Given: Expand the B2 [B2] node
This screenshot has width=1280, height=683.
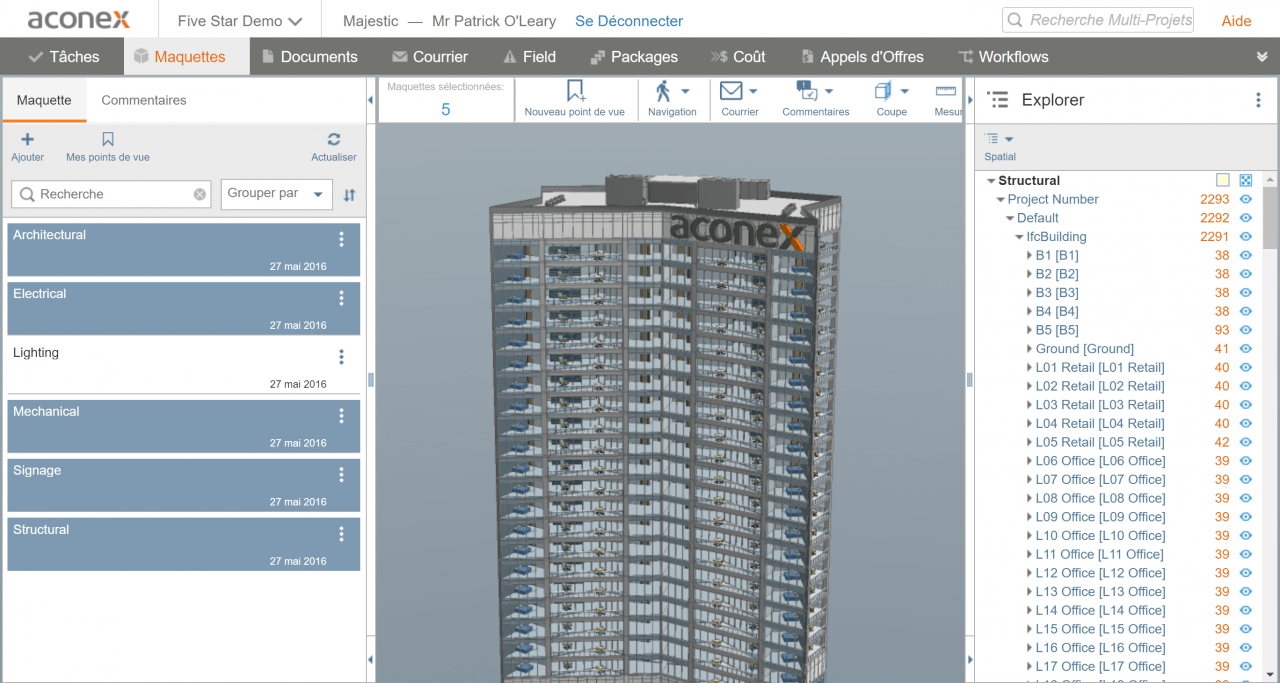Looking at the screenshot, I should point(1029,274).
